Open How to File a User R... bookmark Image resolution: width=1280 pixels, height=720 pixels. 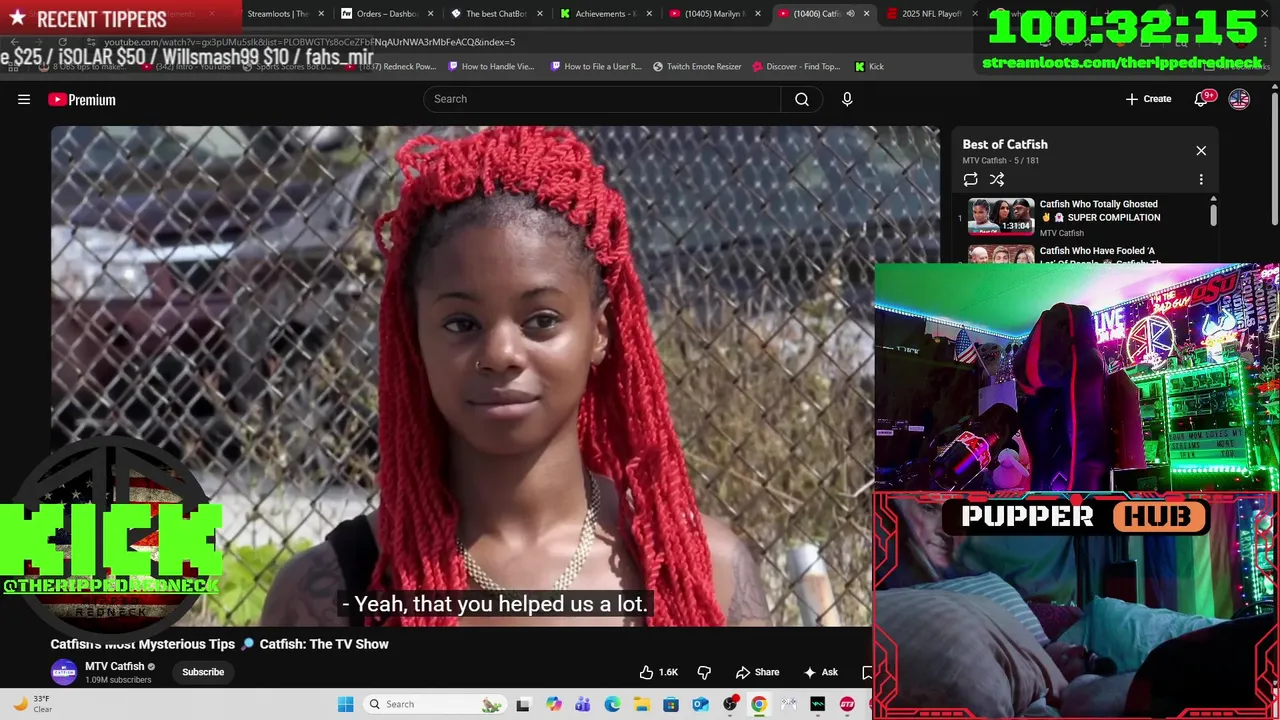click(x=596, y=66)
